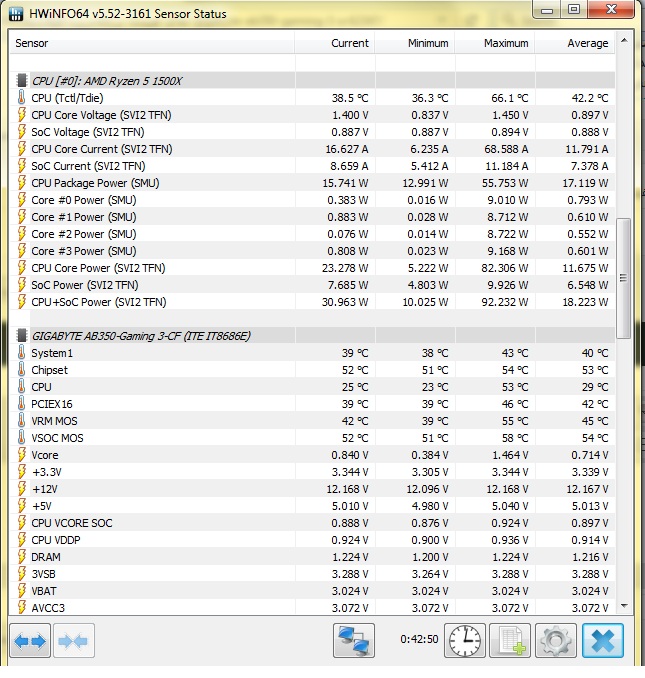Click the blue expand layout arrows button
Image resolution: width=645 pixels, height=678 pixels.
(x=30, y=640)
